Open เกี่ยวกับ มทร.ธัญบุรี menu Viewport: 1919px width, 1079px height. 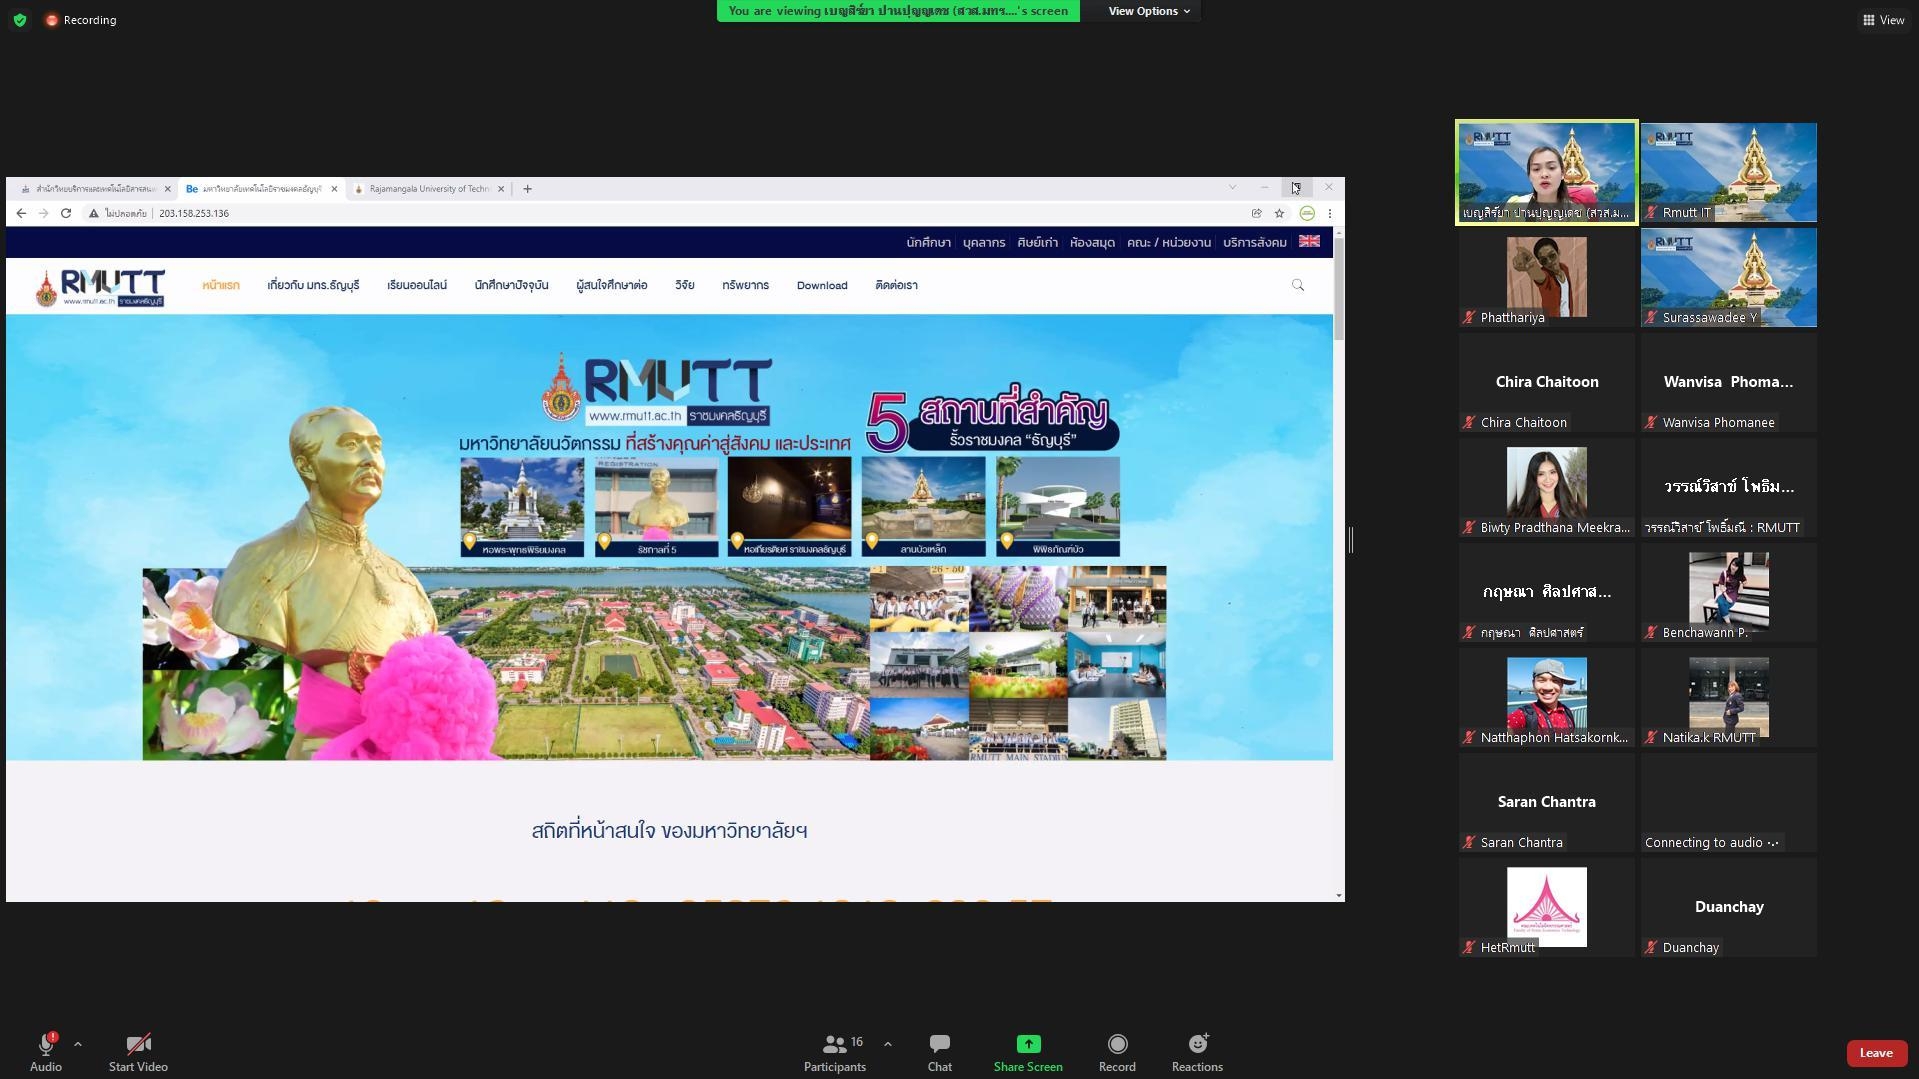313,285
